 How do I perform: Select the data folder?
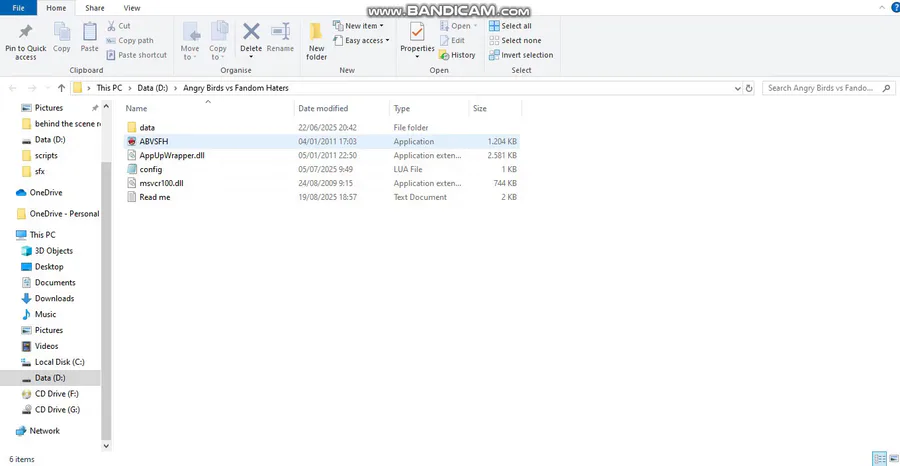tap(321, 127)
